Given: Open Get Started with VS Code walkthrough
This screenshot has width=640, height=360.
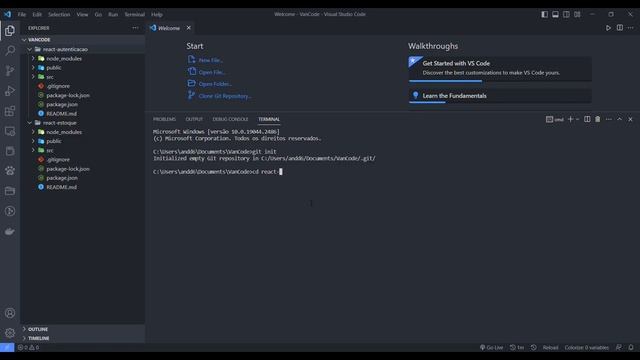Looking at the screenshot, I should [500, 69].
